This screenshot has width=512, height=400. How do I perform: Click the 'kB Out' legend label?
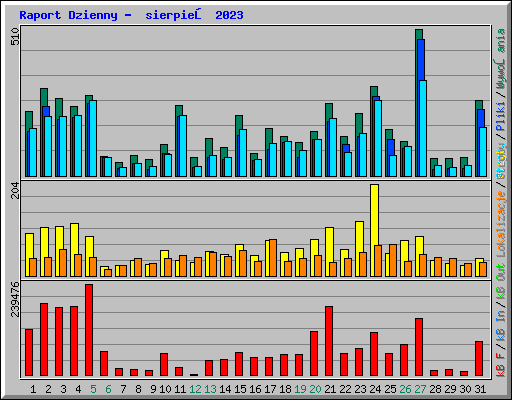501,281
